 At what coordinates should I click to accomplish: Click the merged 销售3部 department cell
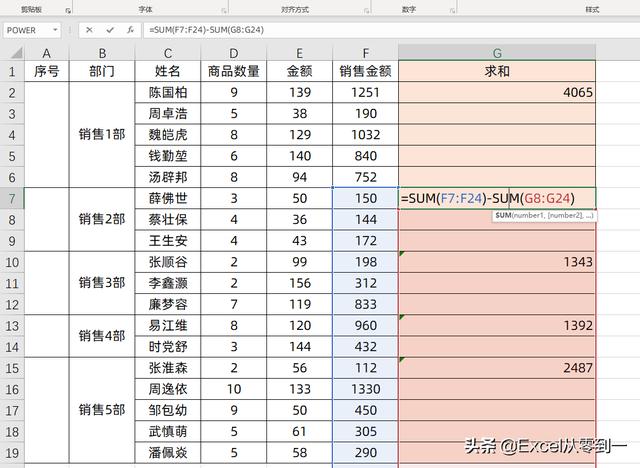(x=109, y=282)
